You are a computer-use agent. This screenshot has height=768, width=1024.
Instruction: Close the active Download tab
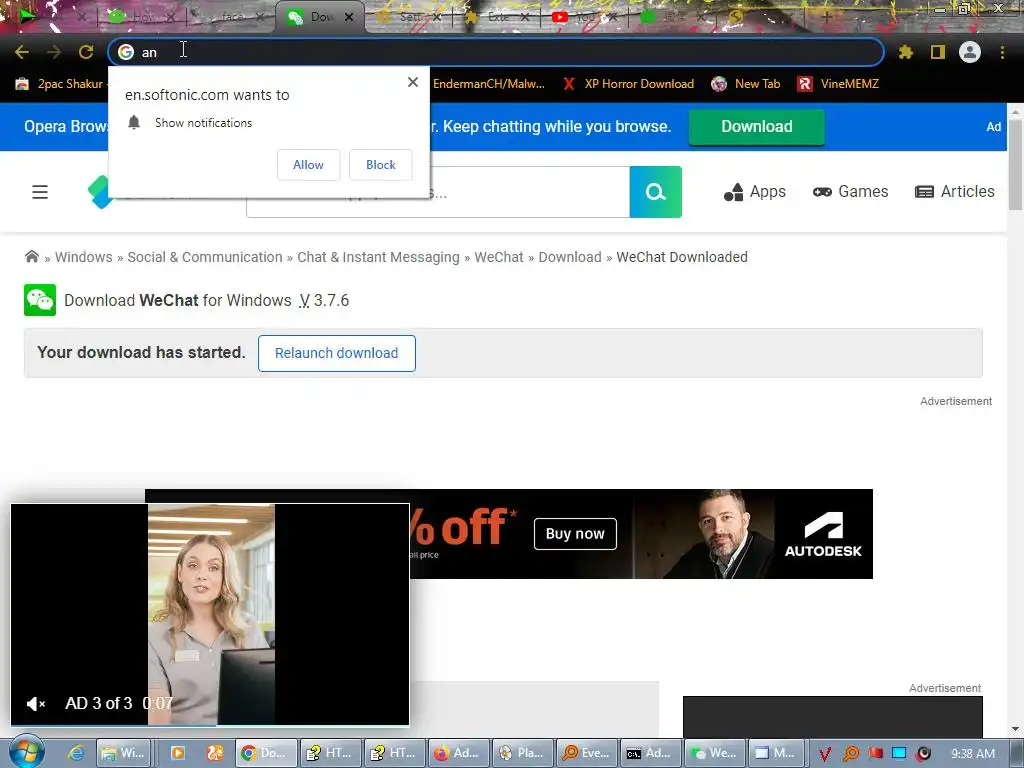pos(349,17)
